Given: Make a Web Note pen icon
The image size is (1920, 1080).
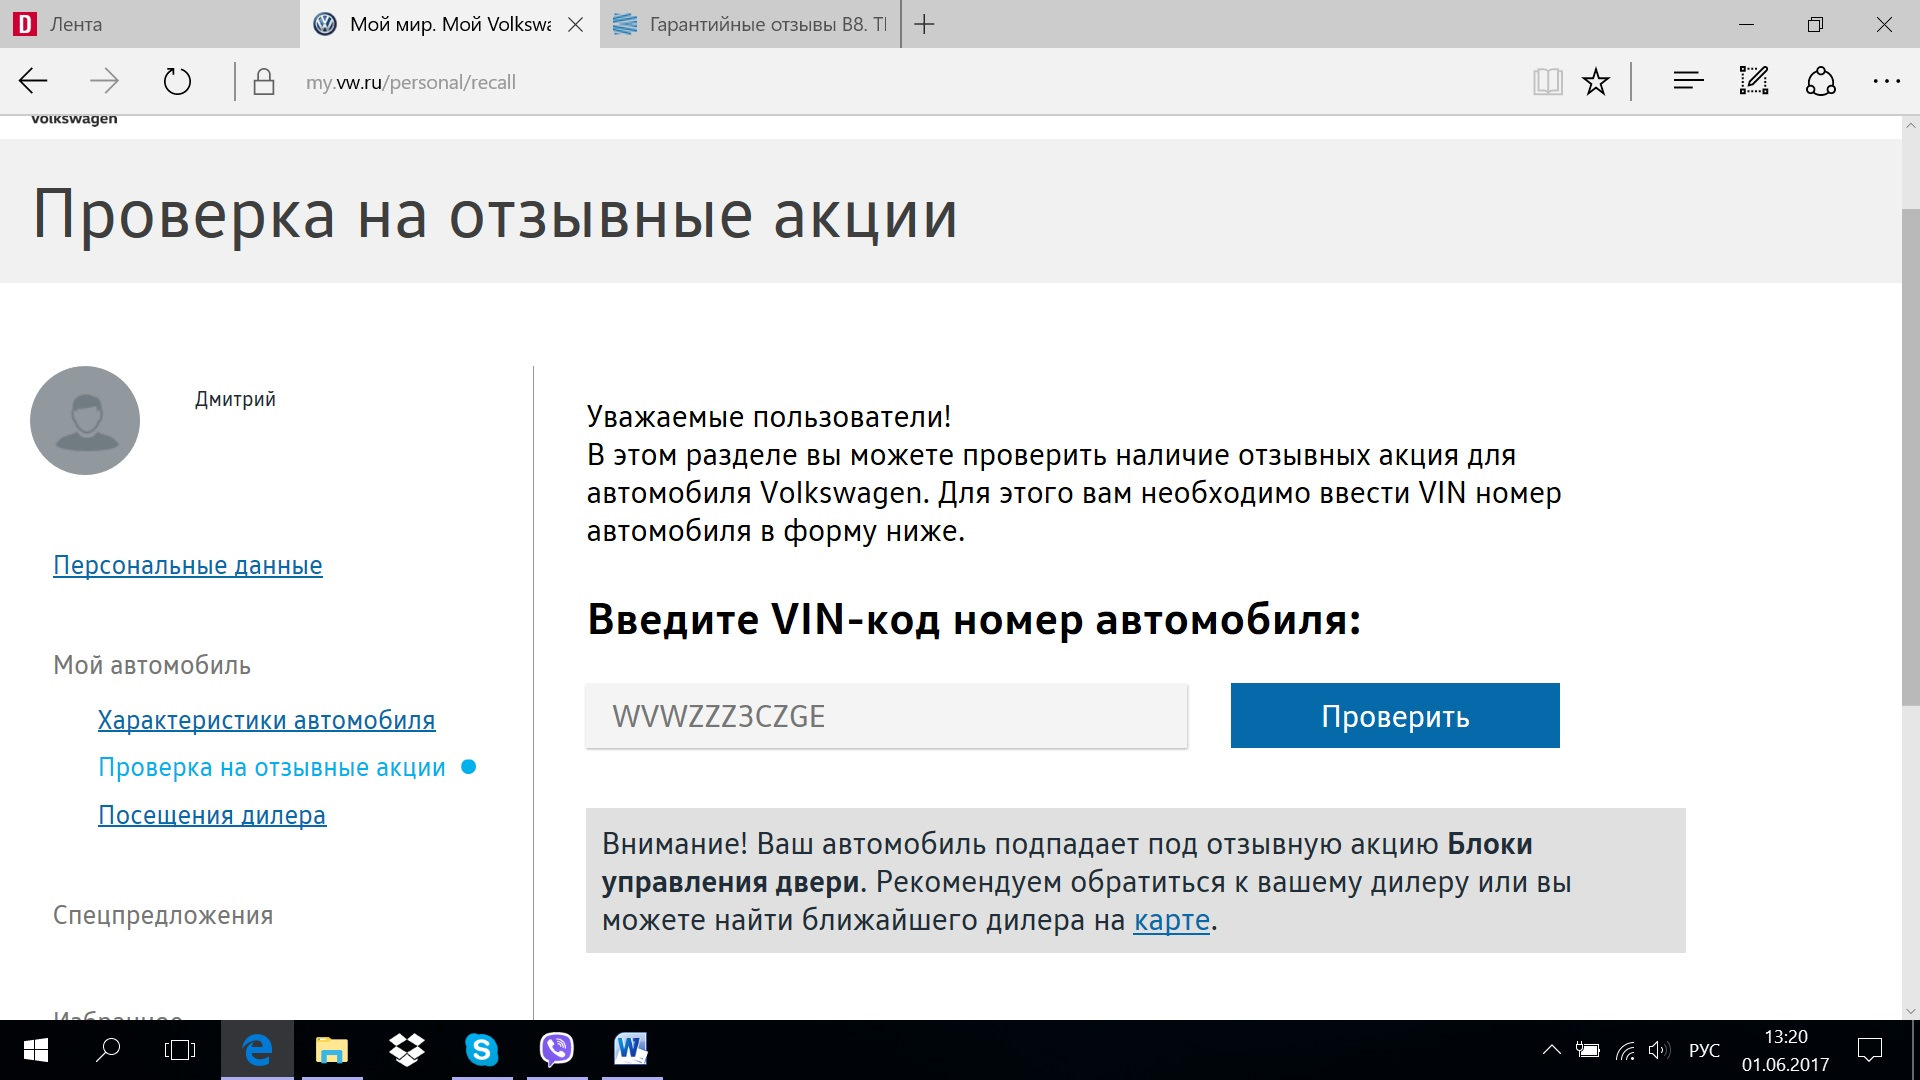Looking at the screenshot, I should pos(1754,82).
